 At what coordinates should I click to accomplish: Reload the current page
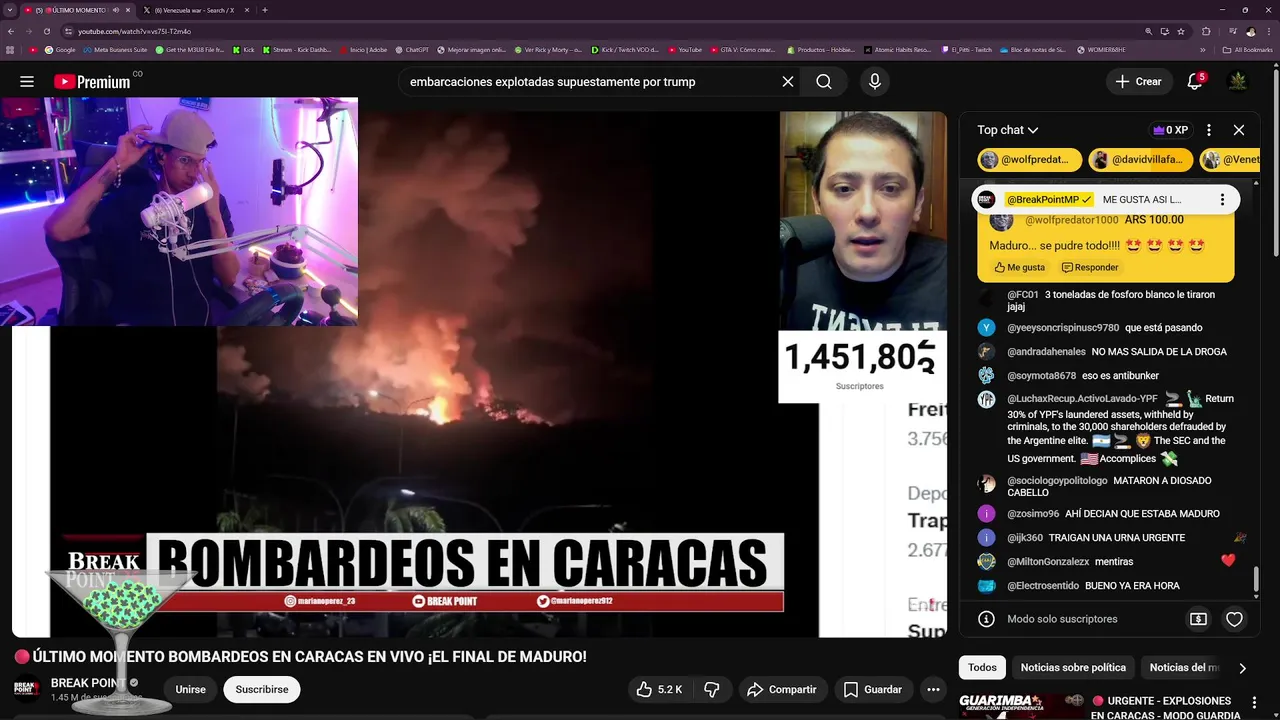[46, 31]
